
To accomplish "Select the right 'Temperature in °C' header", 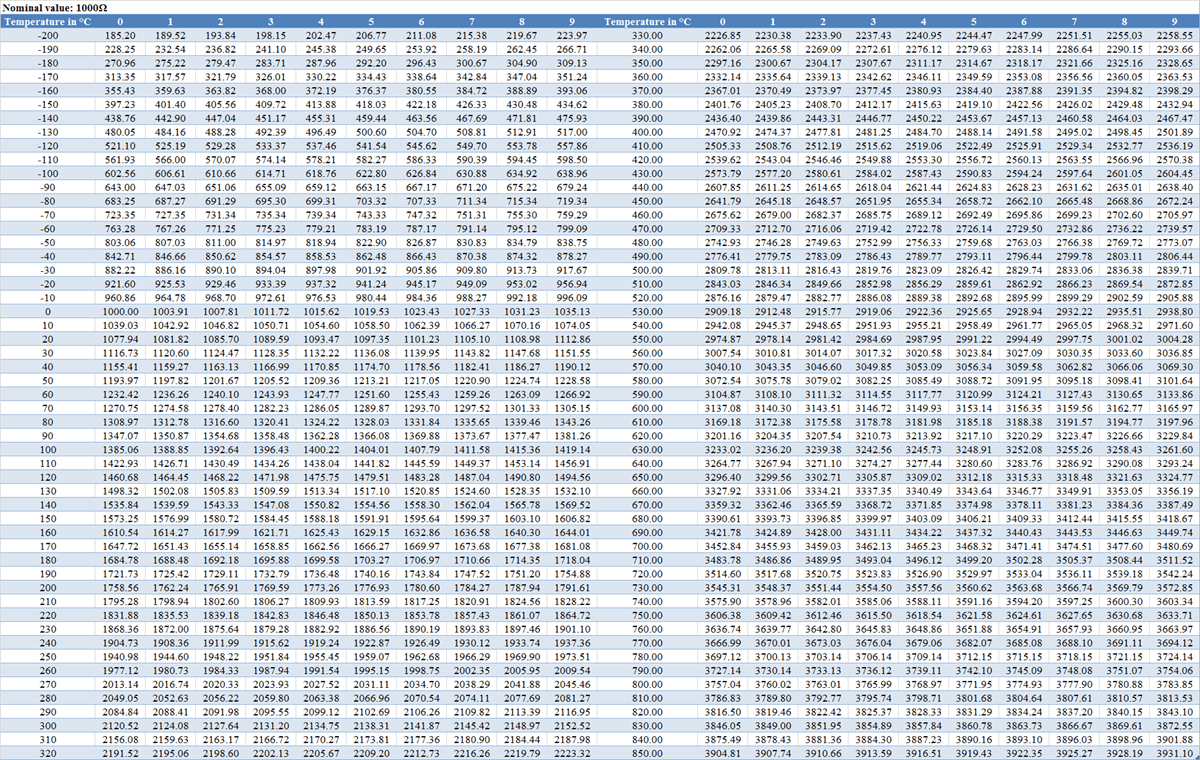I will pyautogui.click(x=647, y=21).
